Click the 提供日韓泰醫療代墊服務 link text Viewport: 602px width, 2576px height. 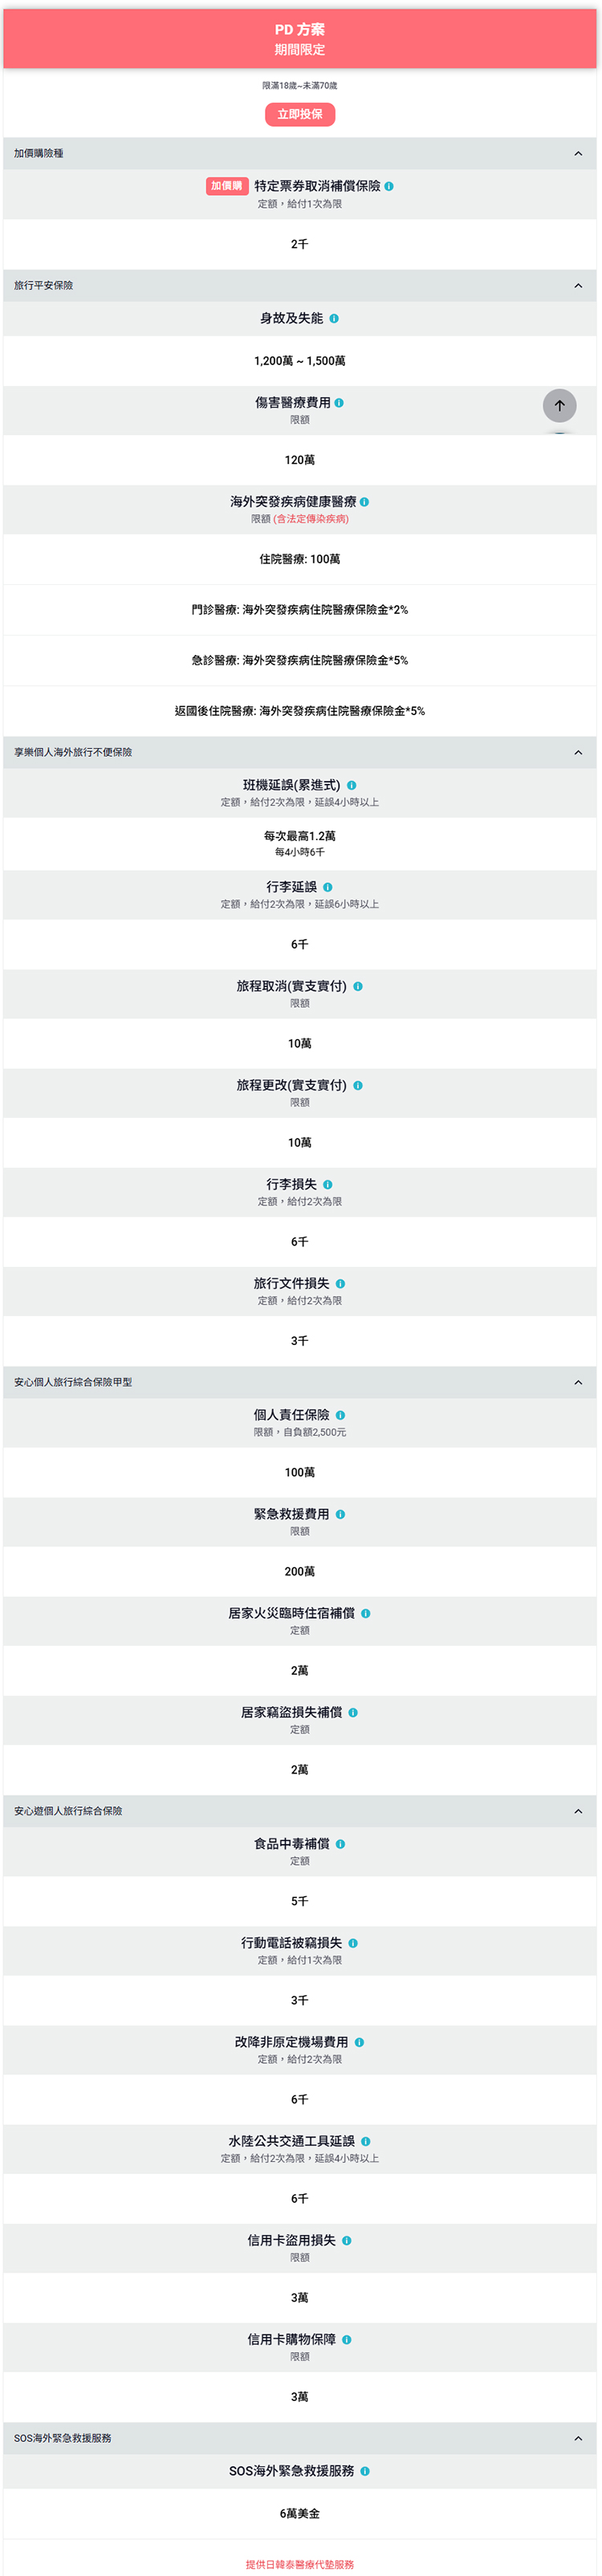(x=300, y=2565)
